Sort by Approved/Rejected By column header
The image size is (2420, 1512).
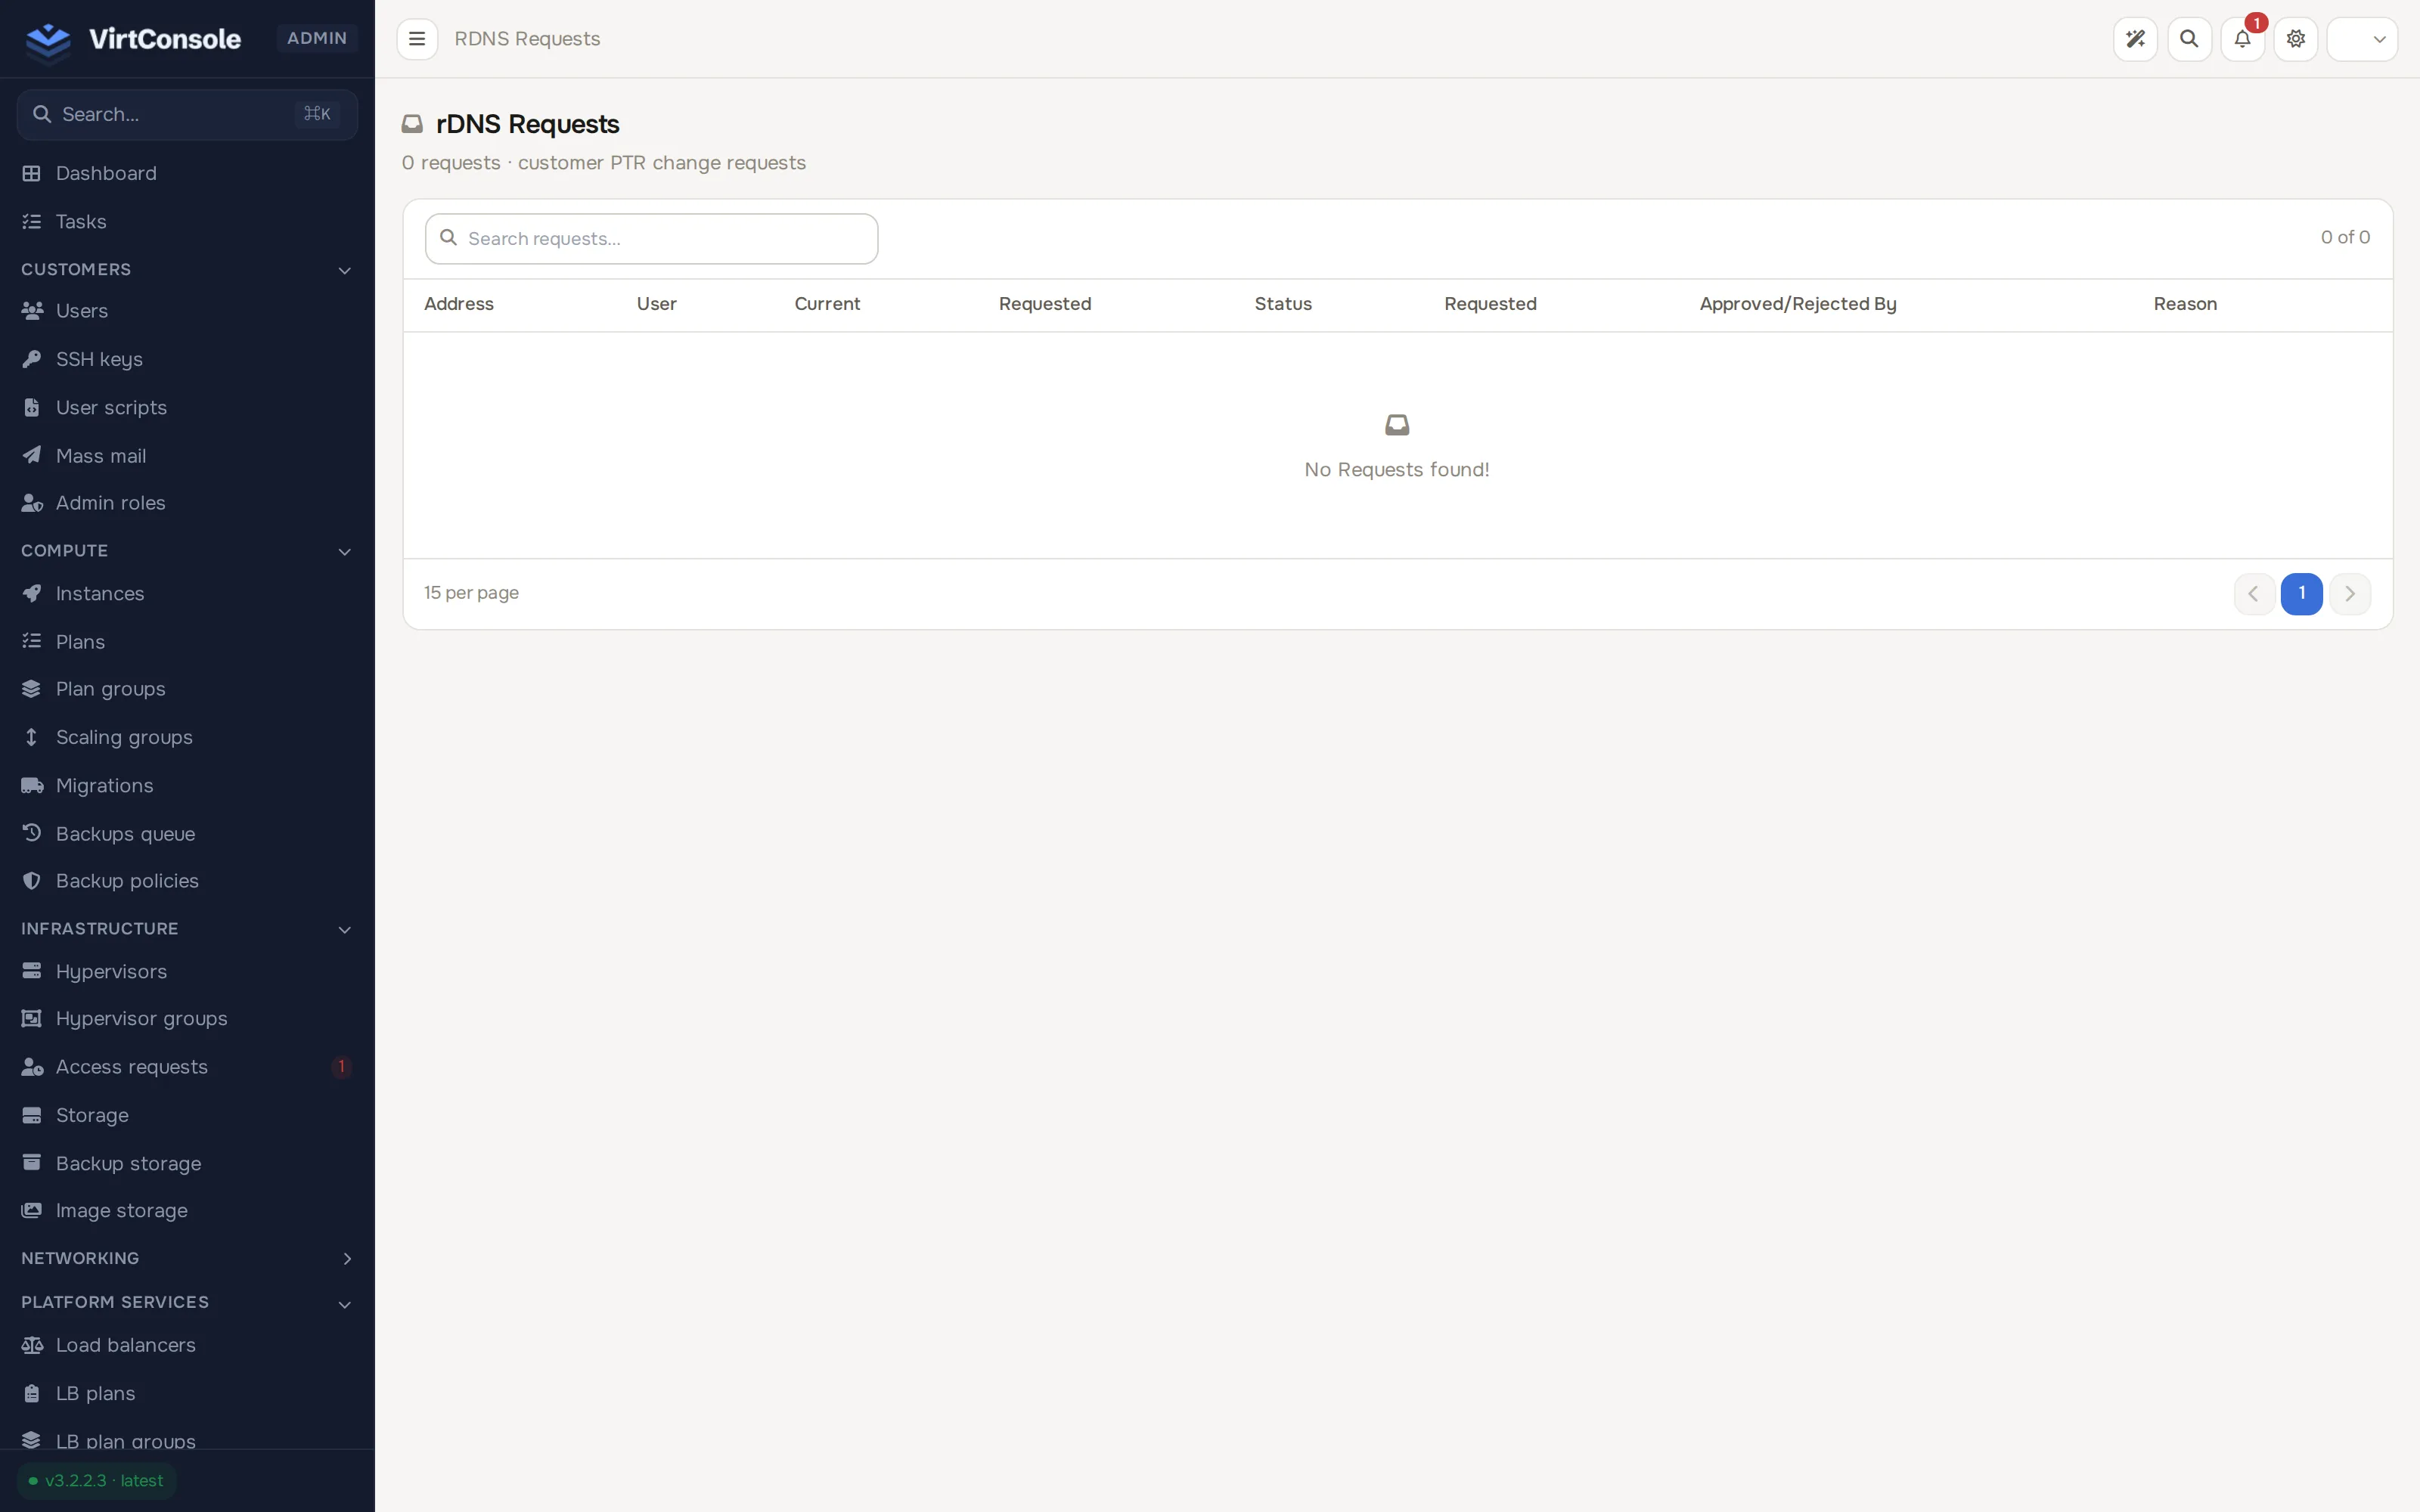1798,304
